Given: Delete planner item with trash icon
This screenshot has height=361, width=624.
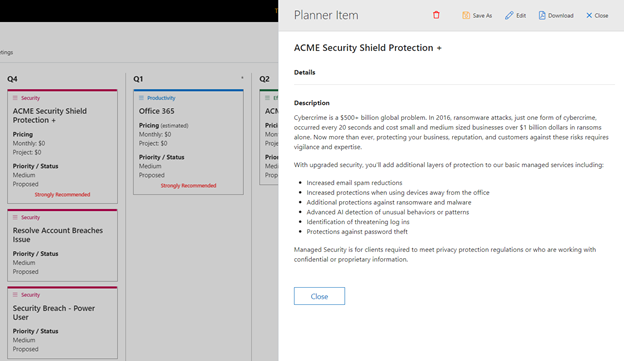Looking at the screenshot, I should [x=436, y=15].
